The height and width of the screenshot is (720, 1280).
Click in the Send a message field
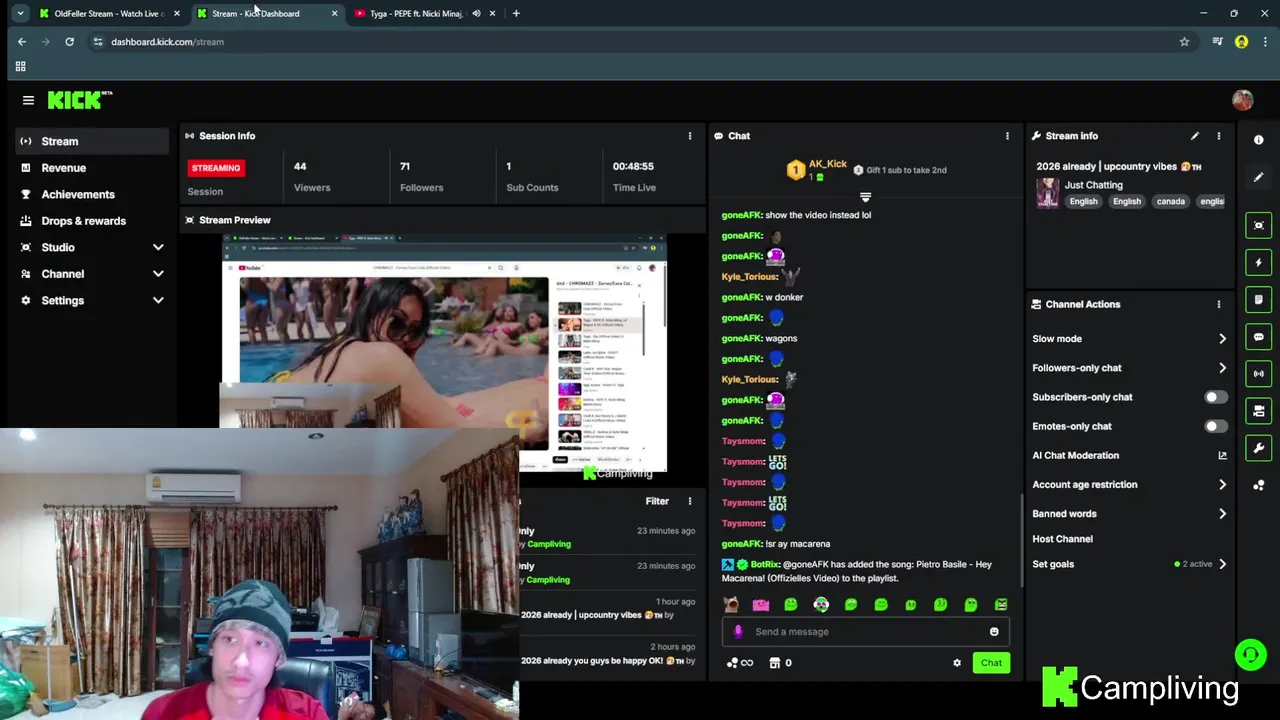click(865, 632)
